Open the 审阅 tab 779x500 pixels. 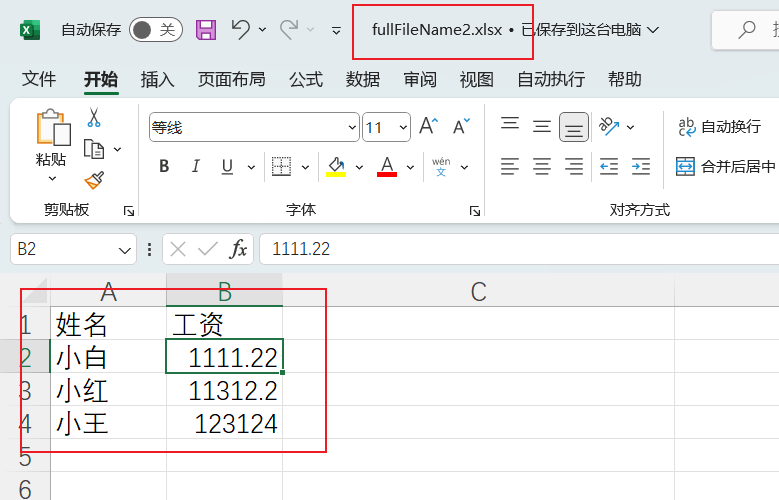(420, 79)
